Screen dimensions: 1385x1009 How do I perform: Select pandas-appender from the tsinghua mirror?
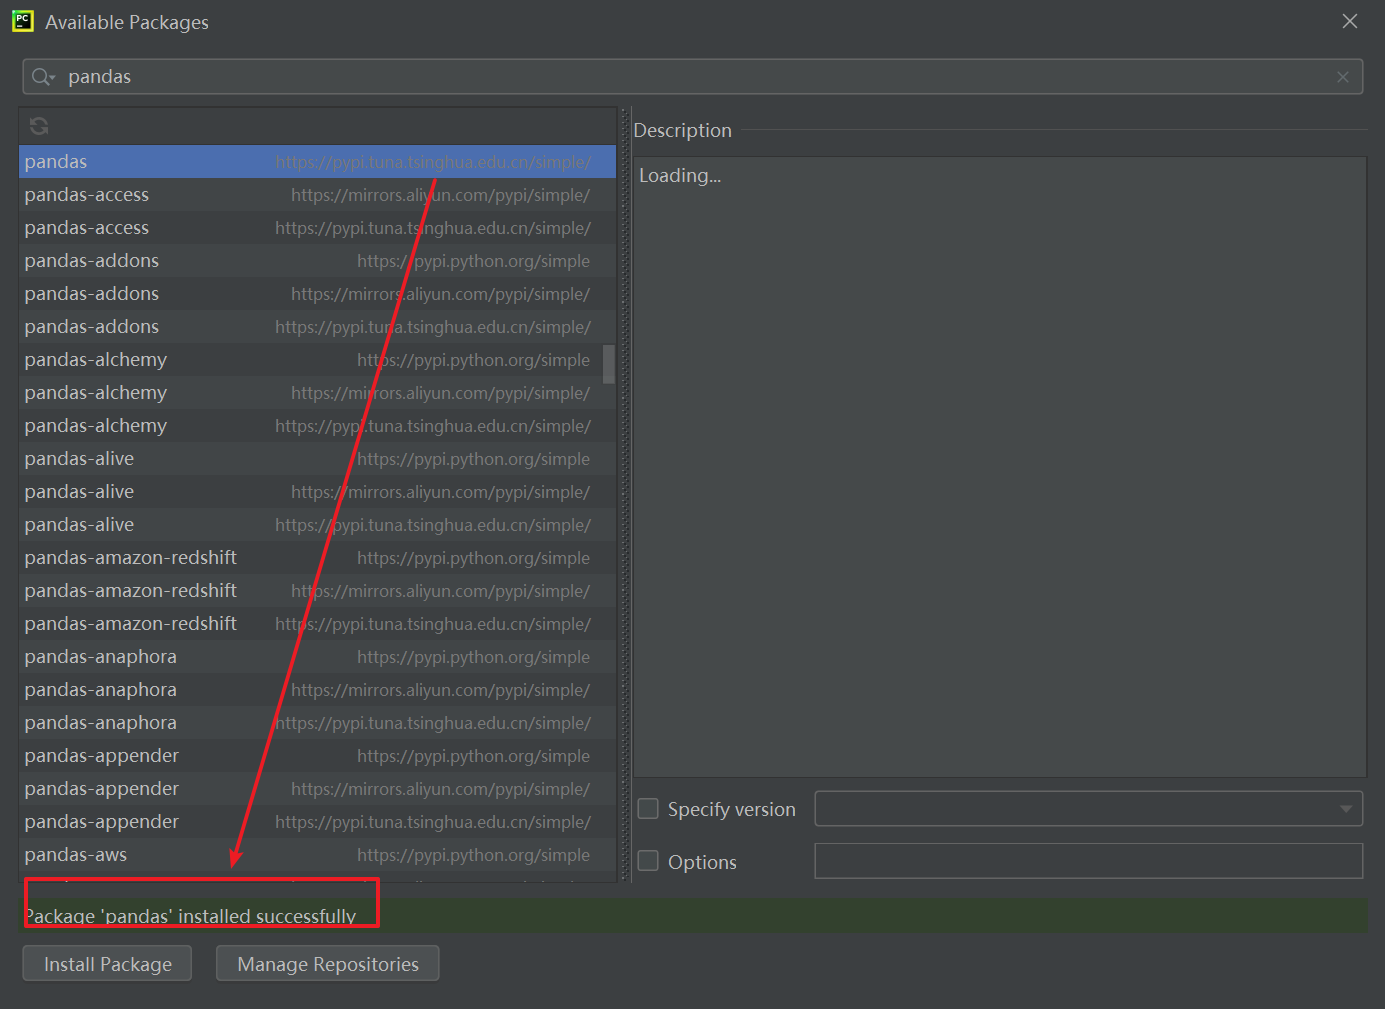317,822
